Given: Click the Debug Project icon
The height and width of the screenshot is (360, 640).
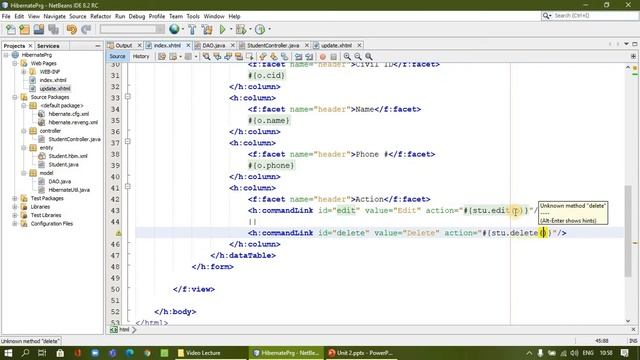Looking at the screenshot, I should coord(241,29).
